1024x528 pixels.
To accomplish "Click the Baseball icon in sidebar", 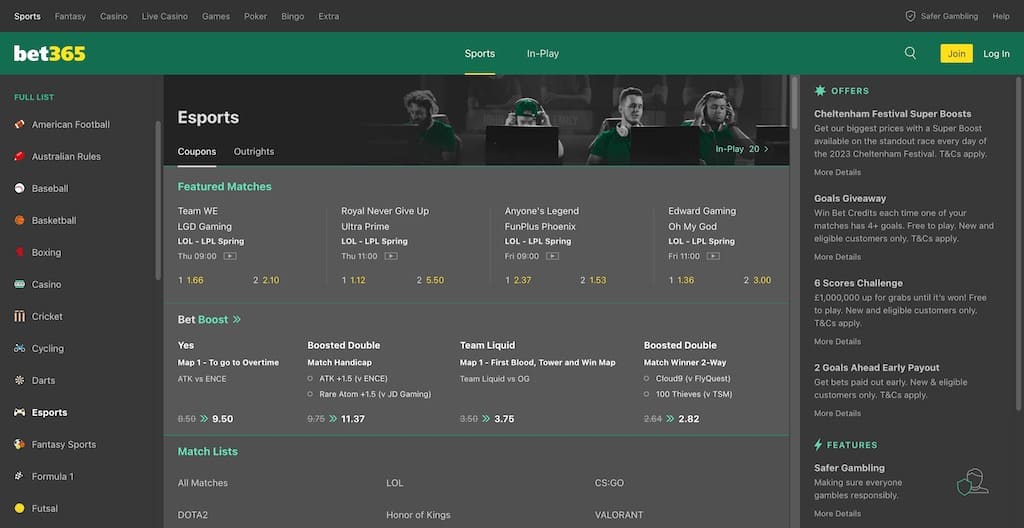I will click(x=20, y=188).
